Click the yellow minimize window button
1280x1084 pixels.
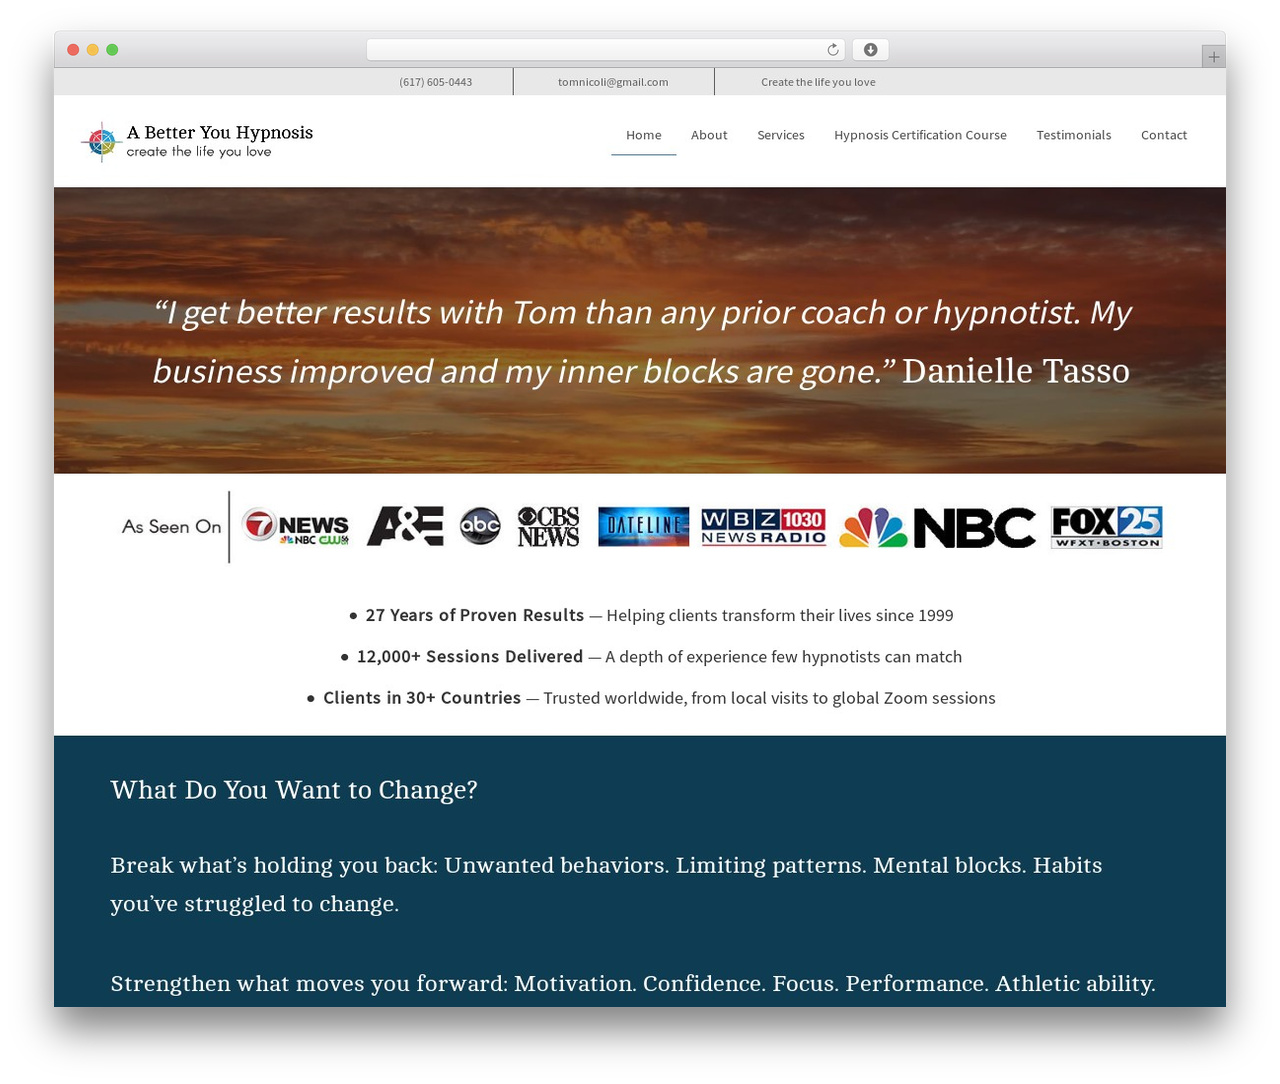coord(93,50)
